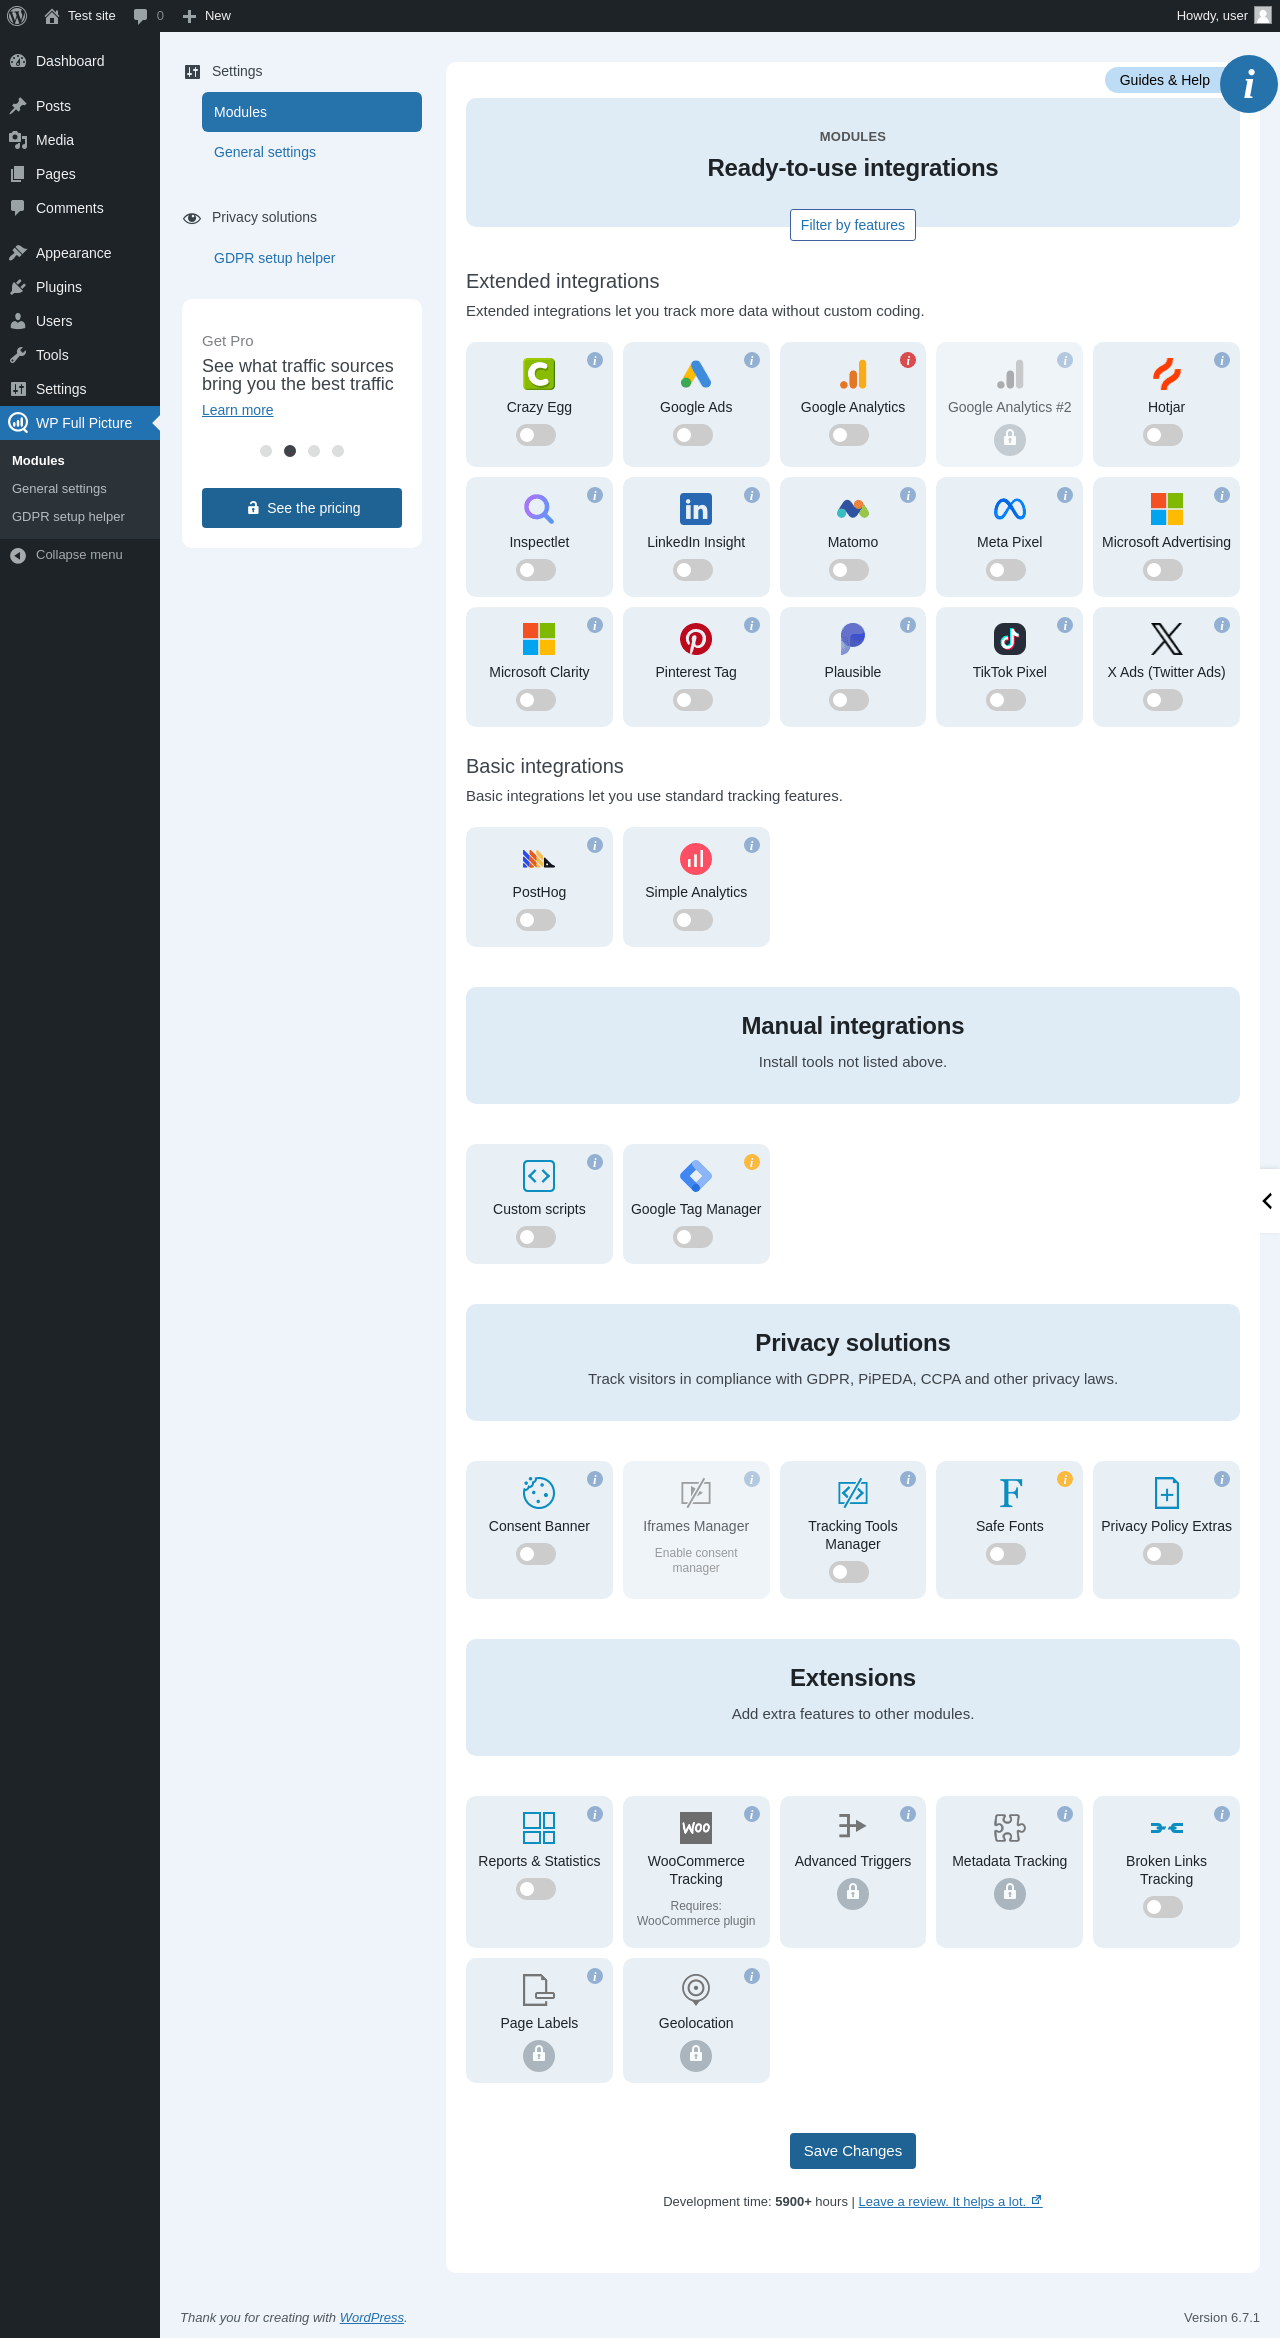Click the WordPress logo in admin bar
Screen dimensions: 1280x2338
click(x=17, y=16)
